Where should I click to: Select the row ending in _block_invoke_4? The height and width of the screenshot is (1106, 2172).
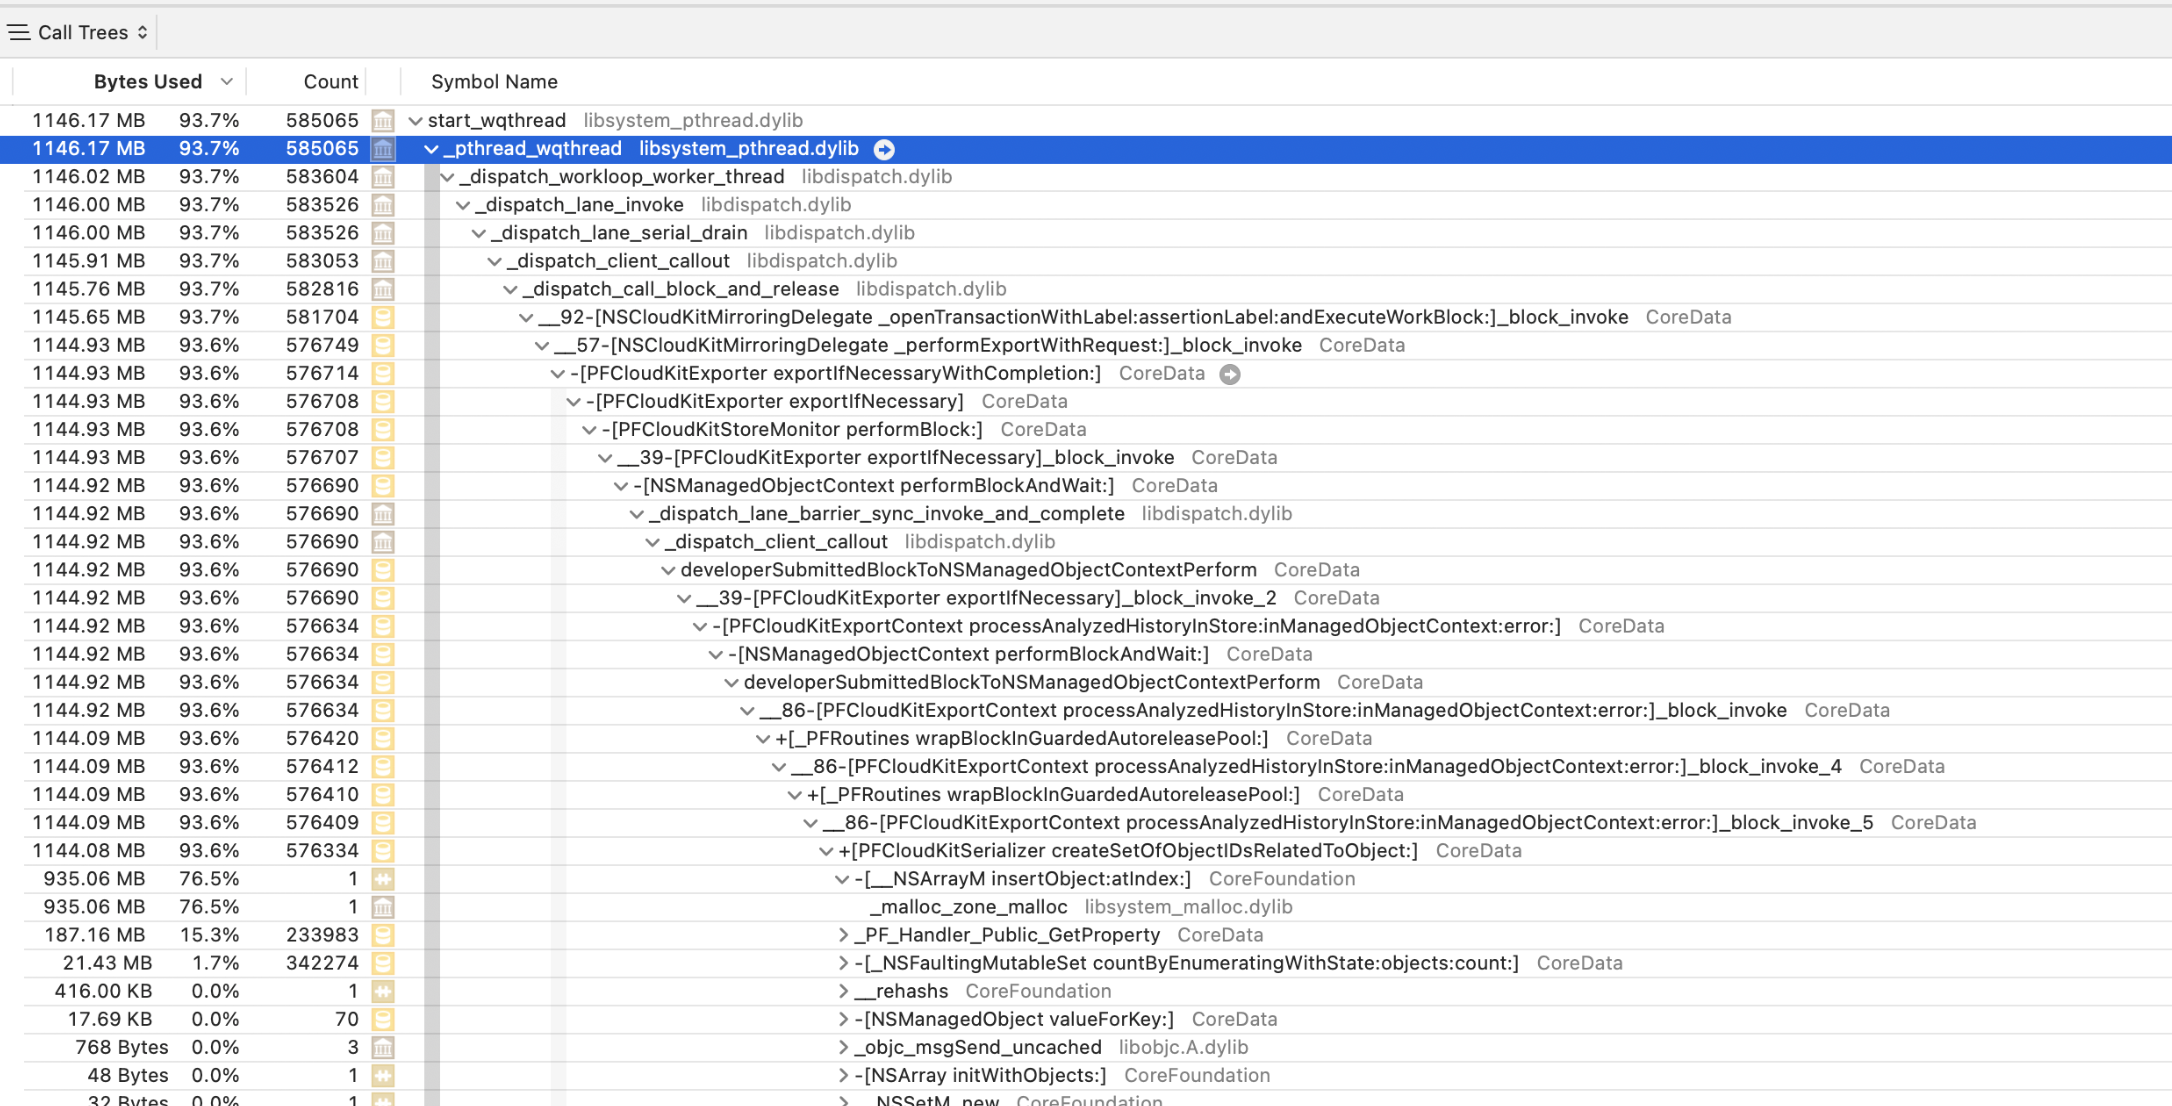(1086, 766)
